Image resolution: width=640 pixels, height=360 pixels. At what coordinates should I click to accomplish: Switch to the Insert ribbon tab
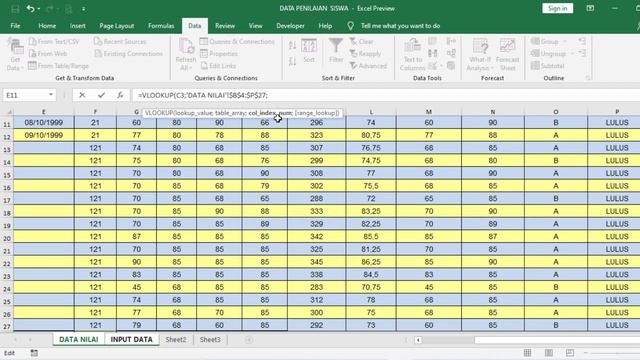tap(78, 26)
